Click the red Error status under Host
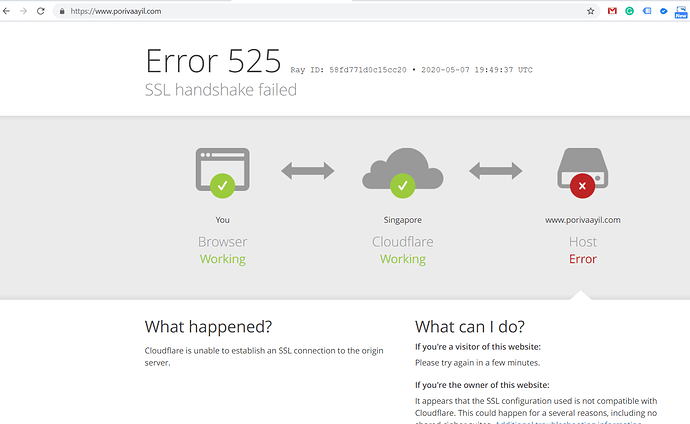The width and height of the screenshot is (690, 424). 583,259
